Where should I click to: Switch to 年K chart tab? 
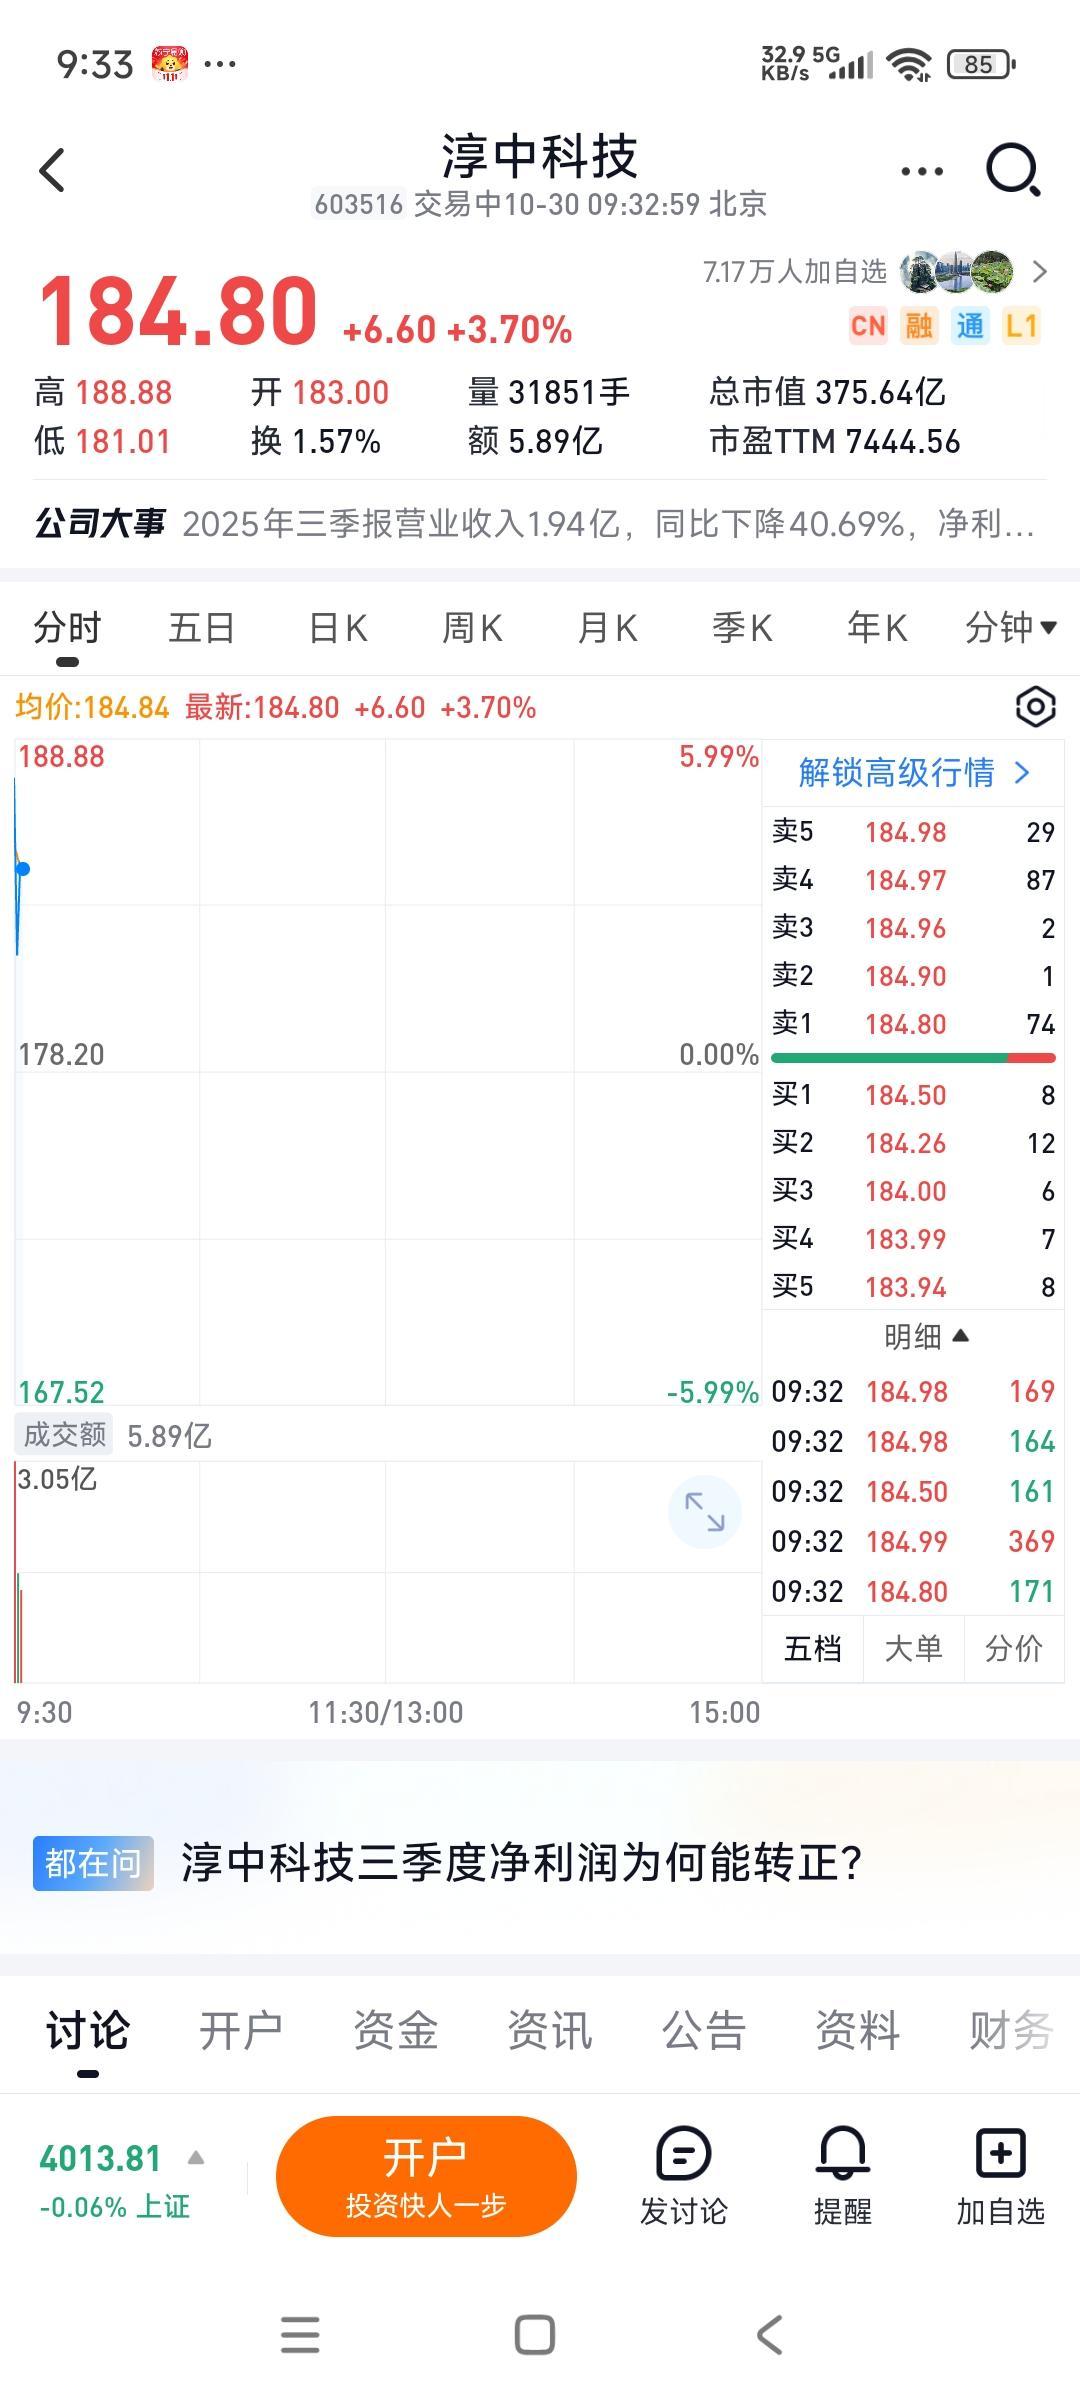pyautogui.click(x=877, y=628)
